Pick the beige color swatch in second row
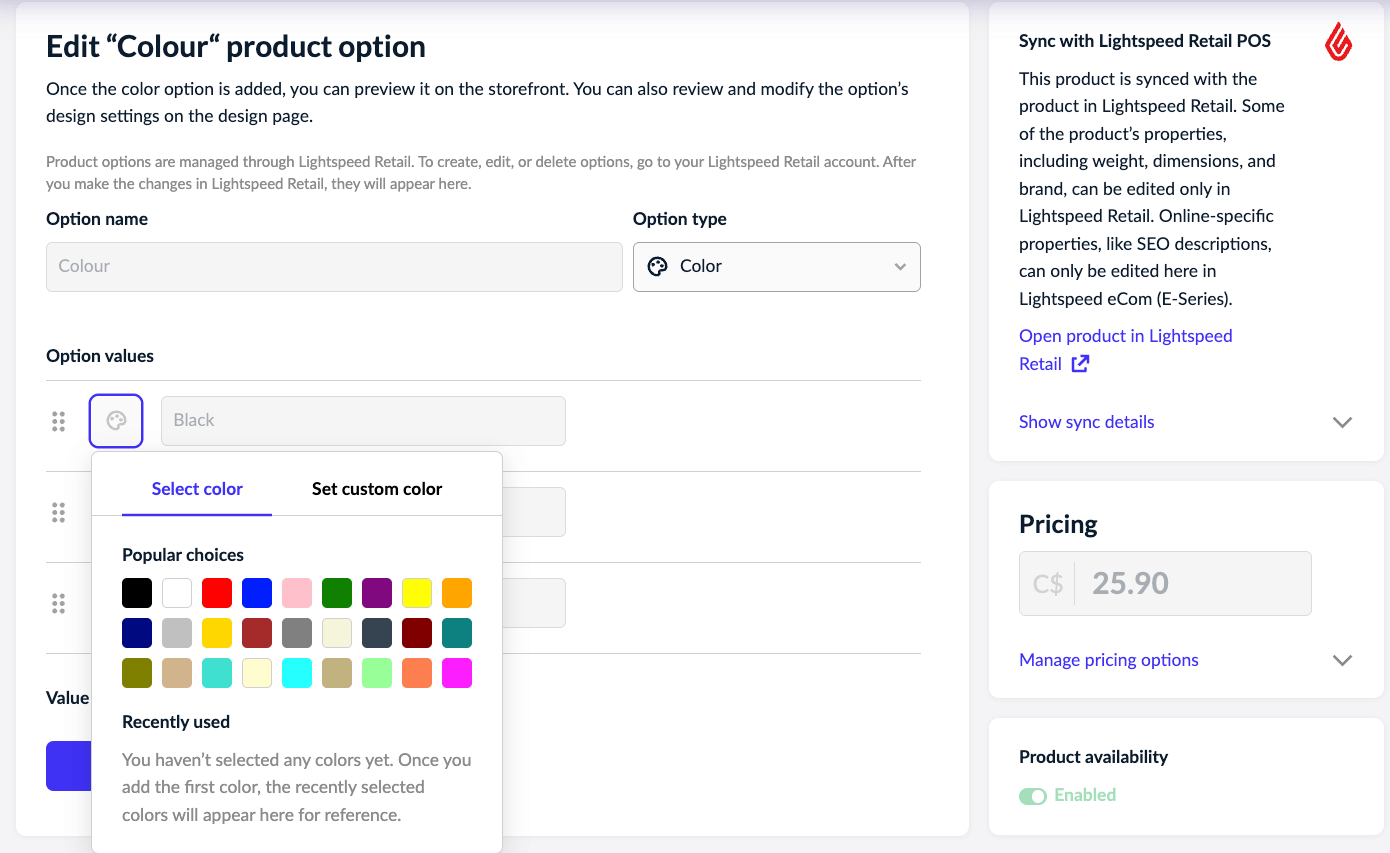Viewport: 1390px width, 853px height. pos(337,633)
